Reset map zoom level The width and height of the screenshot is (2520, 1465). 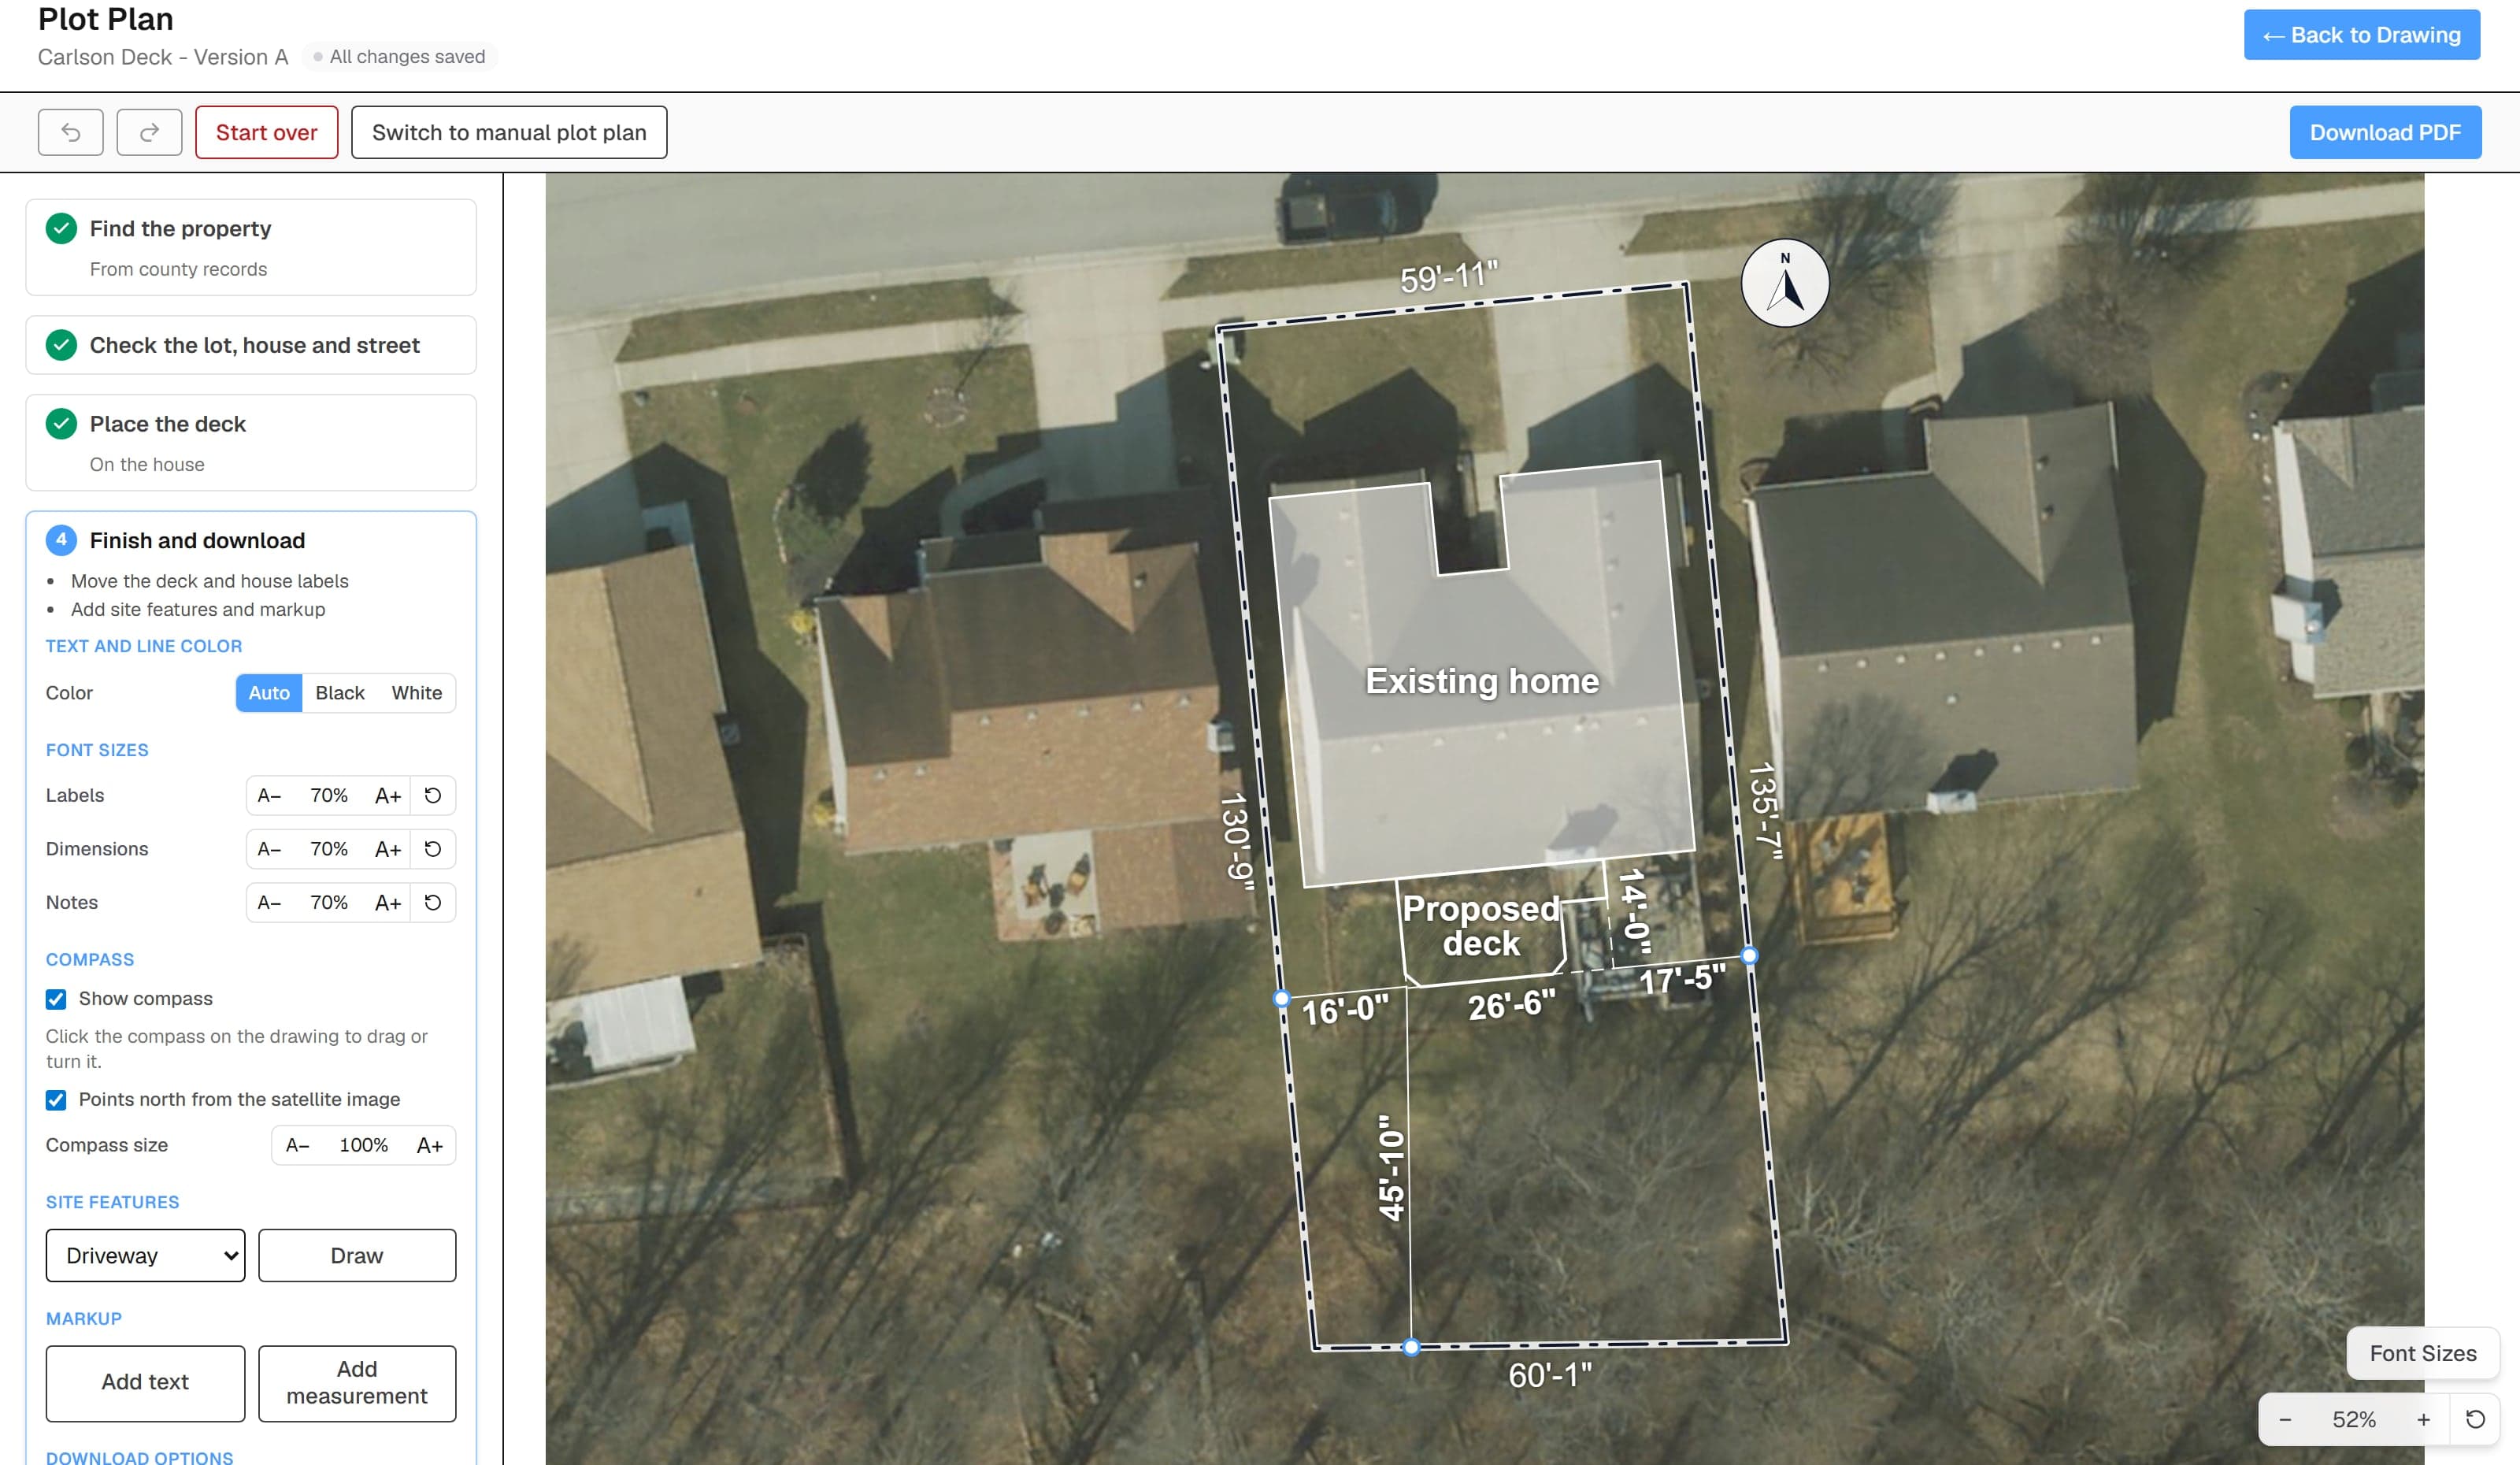[x=2476, y=1419]
